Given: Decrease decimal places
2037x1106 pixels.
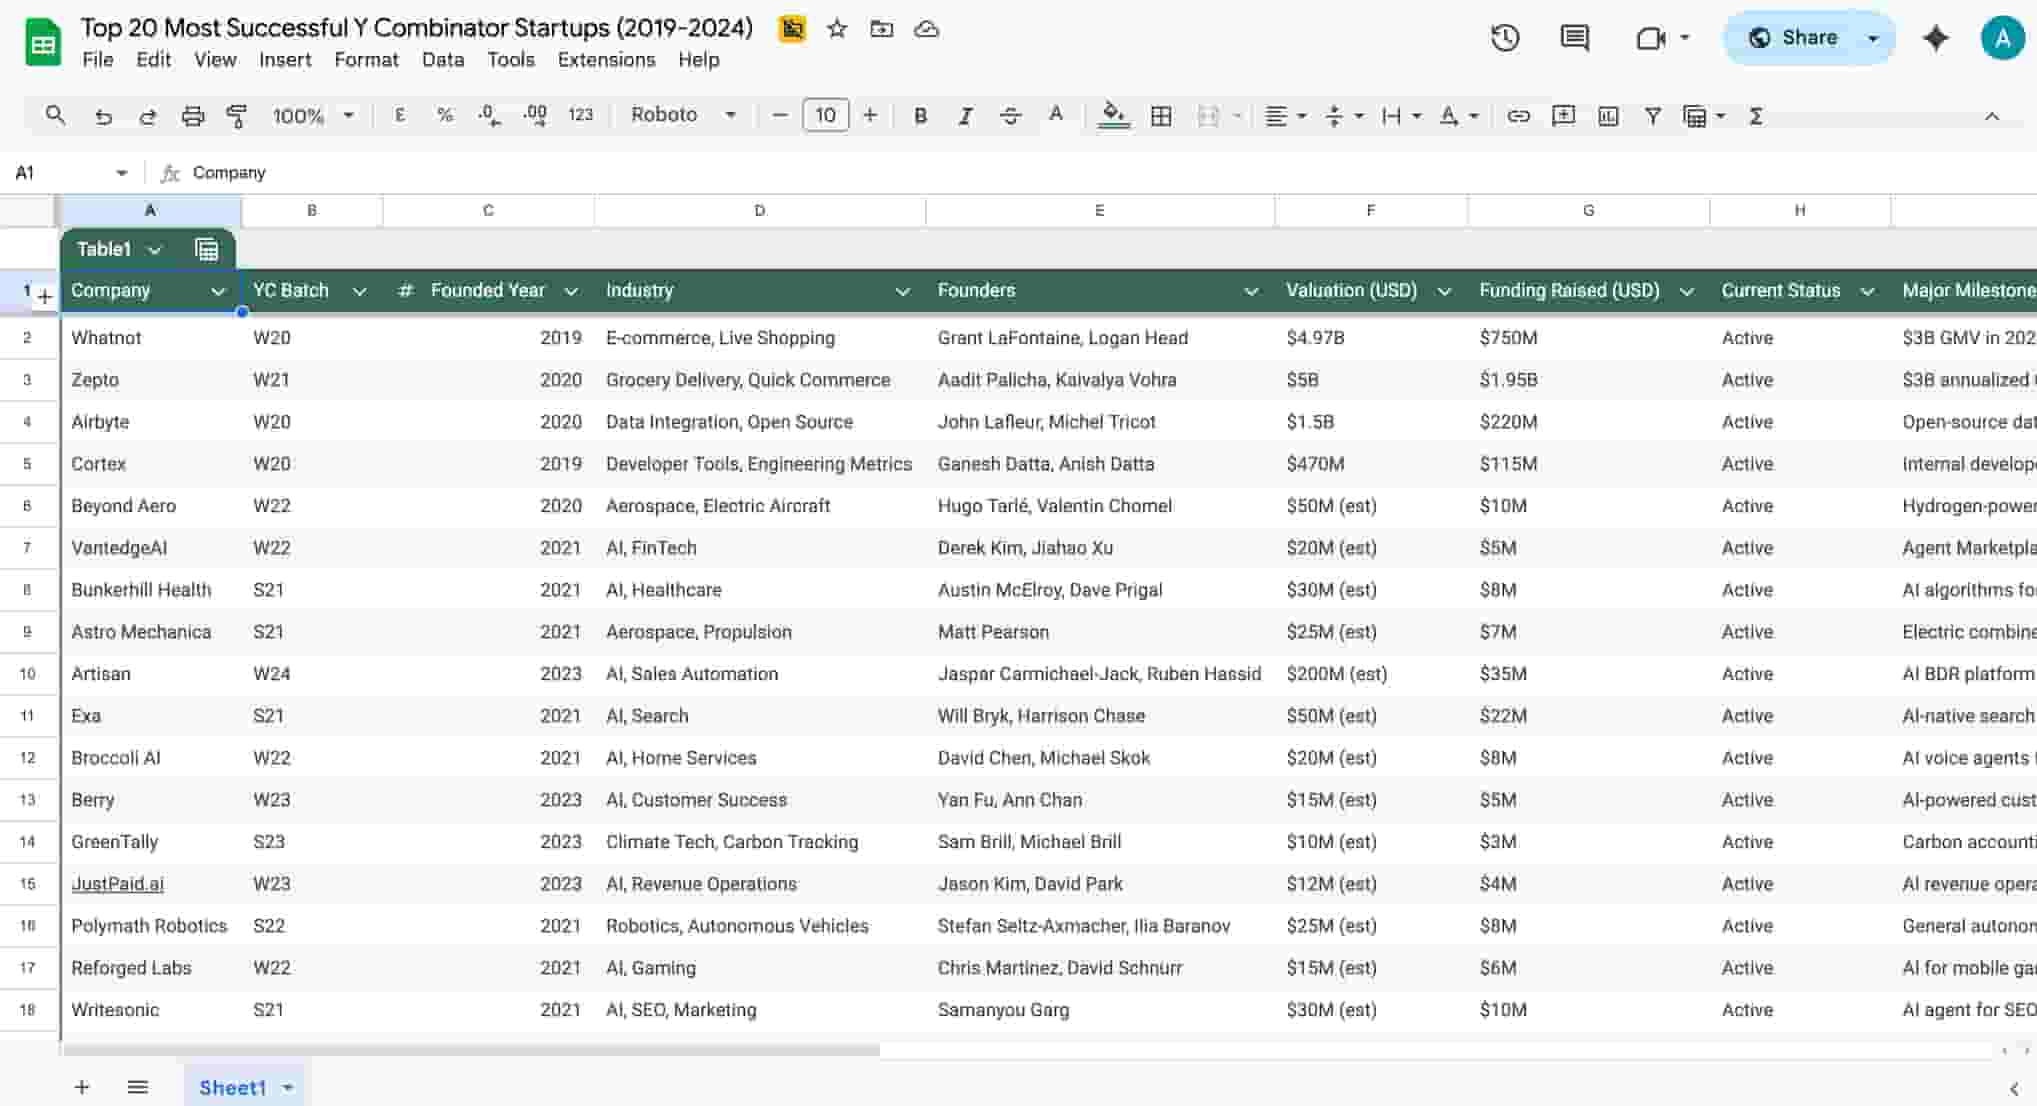Looking at the screenshot, I should [x=489, y=115].
